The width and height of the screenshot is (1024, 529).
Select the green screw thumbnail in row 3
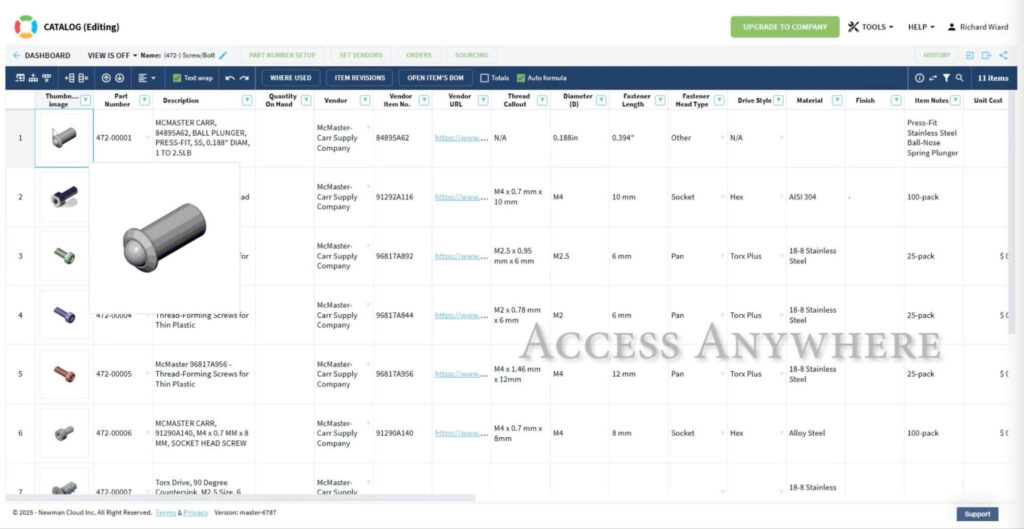point(64,255)
